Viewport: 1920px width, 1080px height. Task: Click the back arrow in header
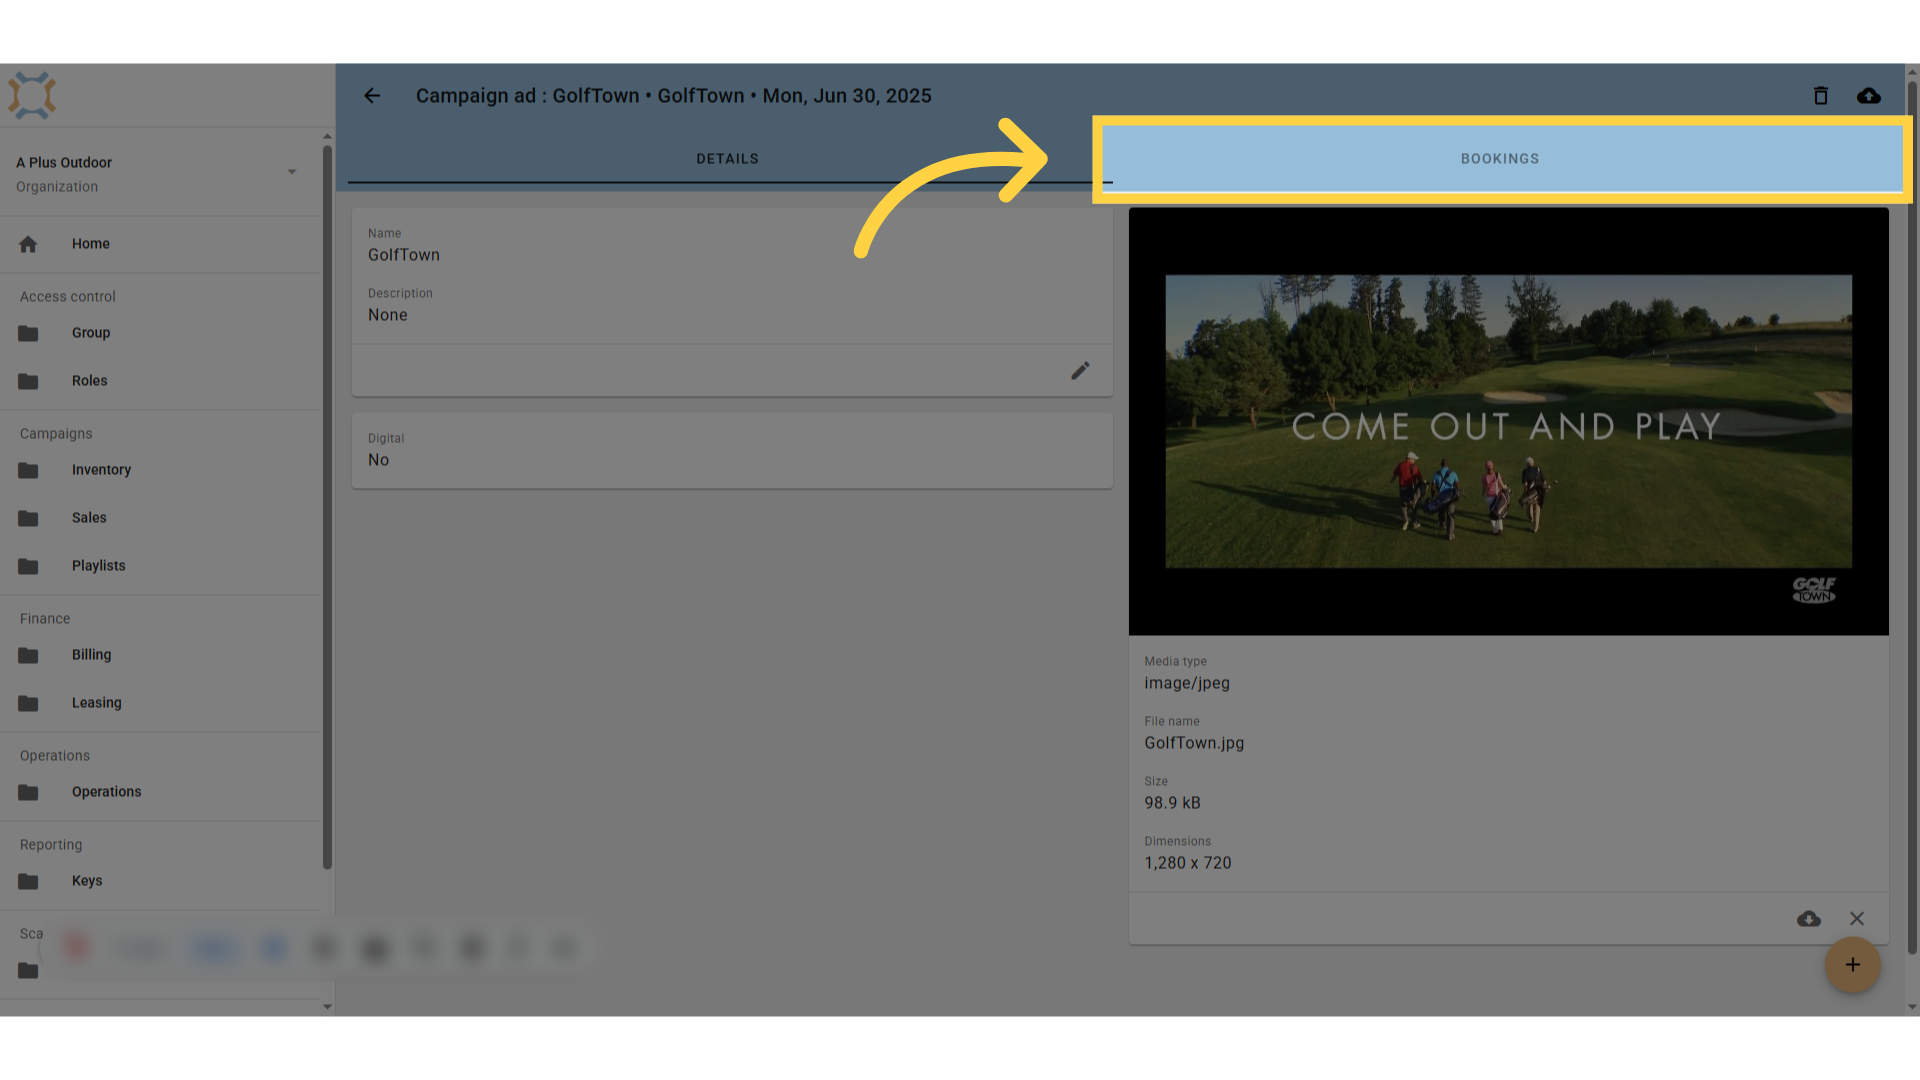372,96
